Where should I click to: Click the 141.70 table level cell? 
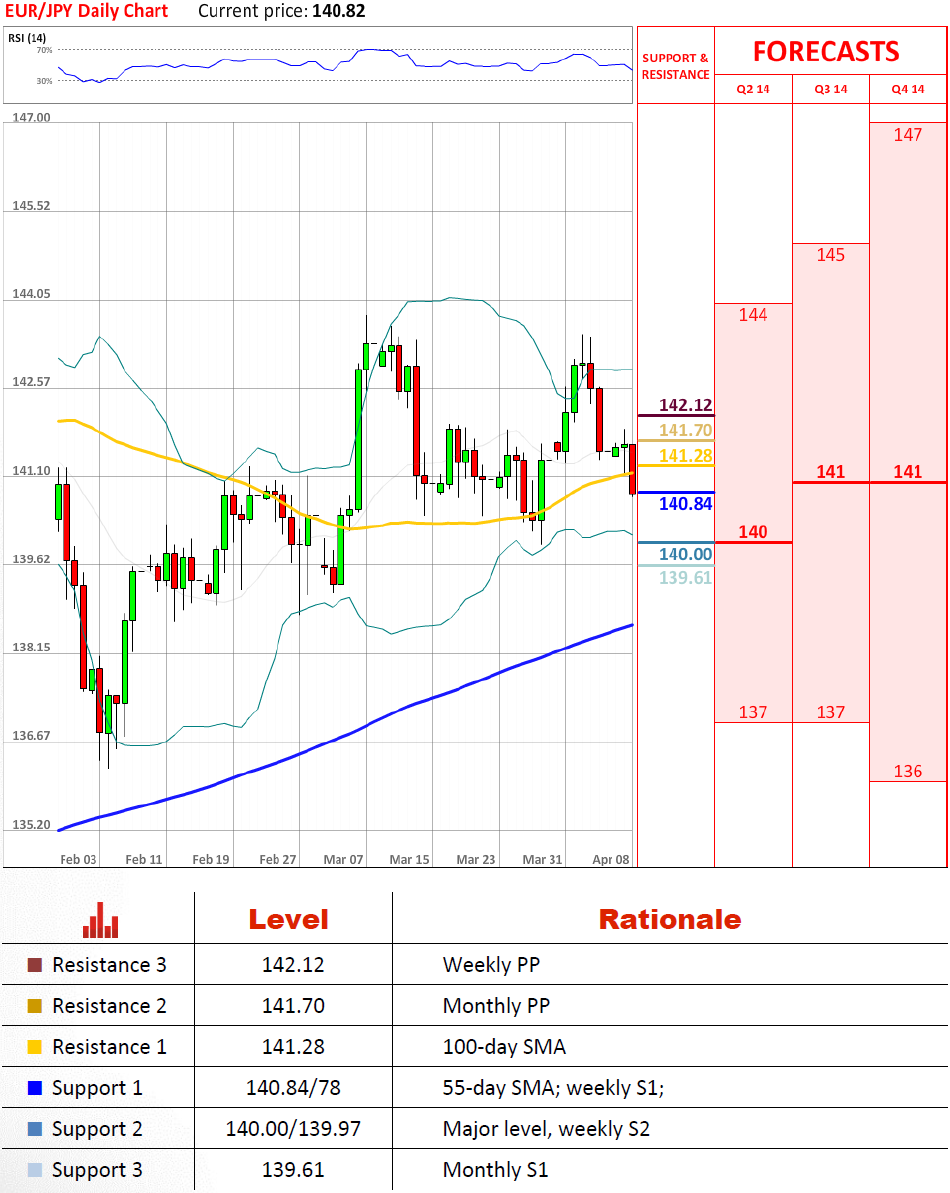coord(293,1006)
